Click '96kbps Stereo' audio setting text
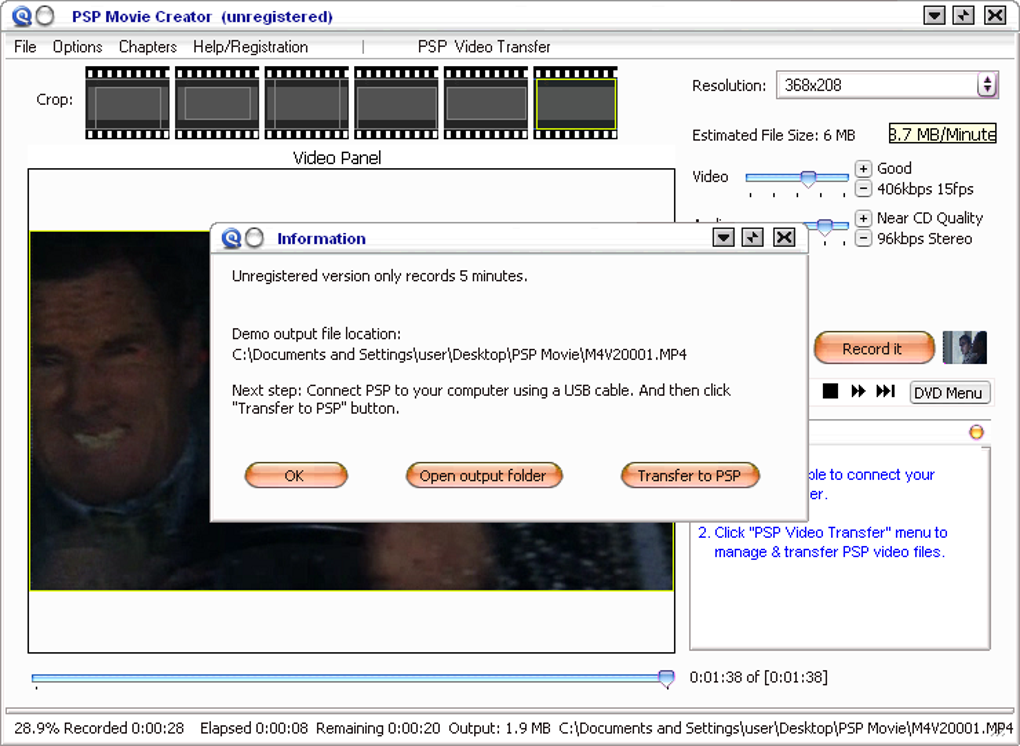 click(x=924, y=239)
